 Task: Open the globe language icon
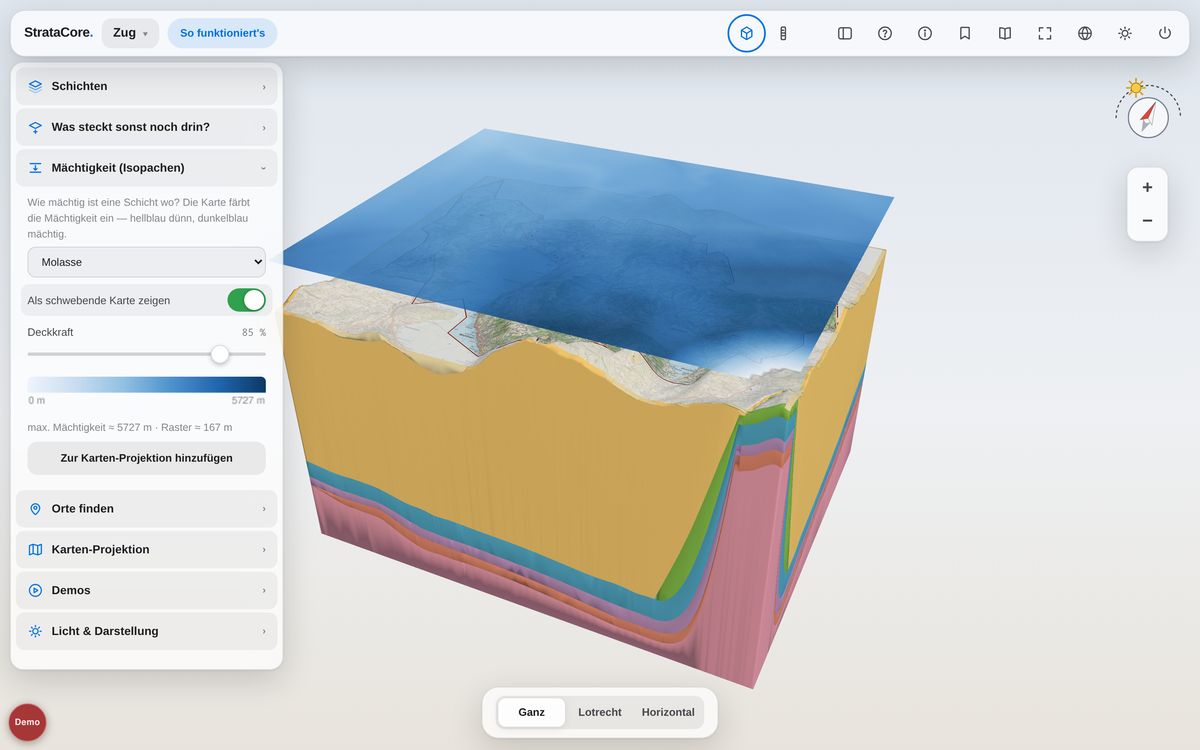tap(1085, 33)
